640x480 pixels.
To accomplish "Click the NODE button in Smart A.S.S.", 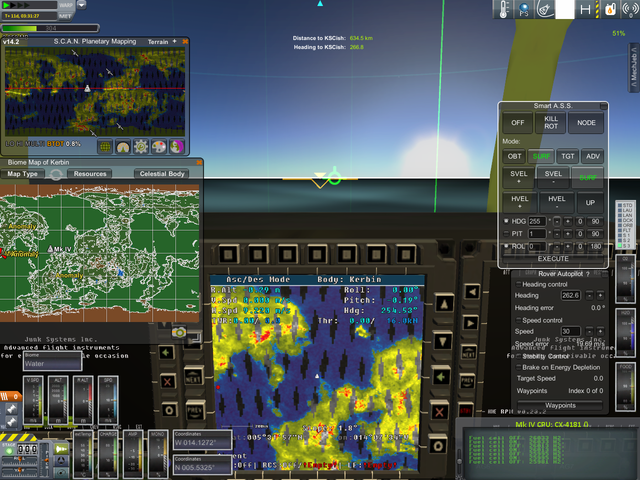I will click(586, 122).
